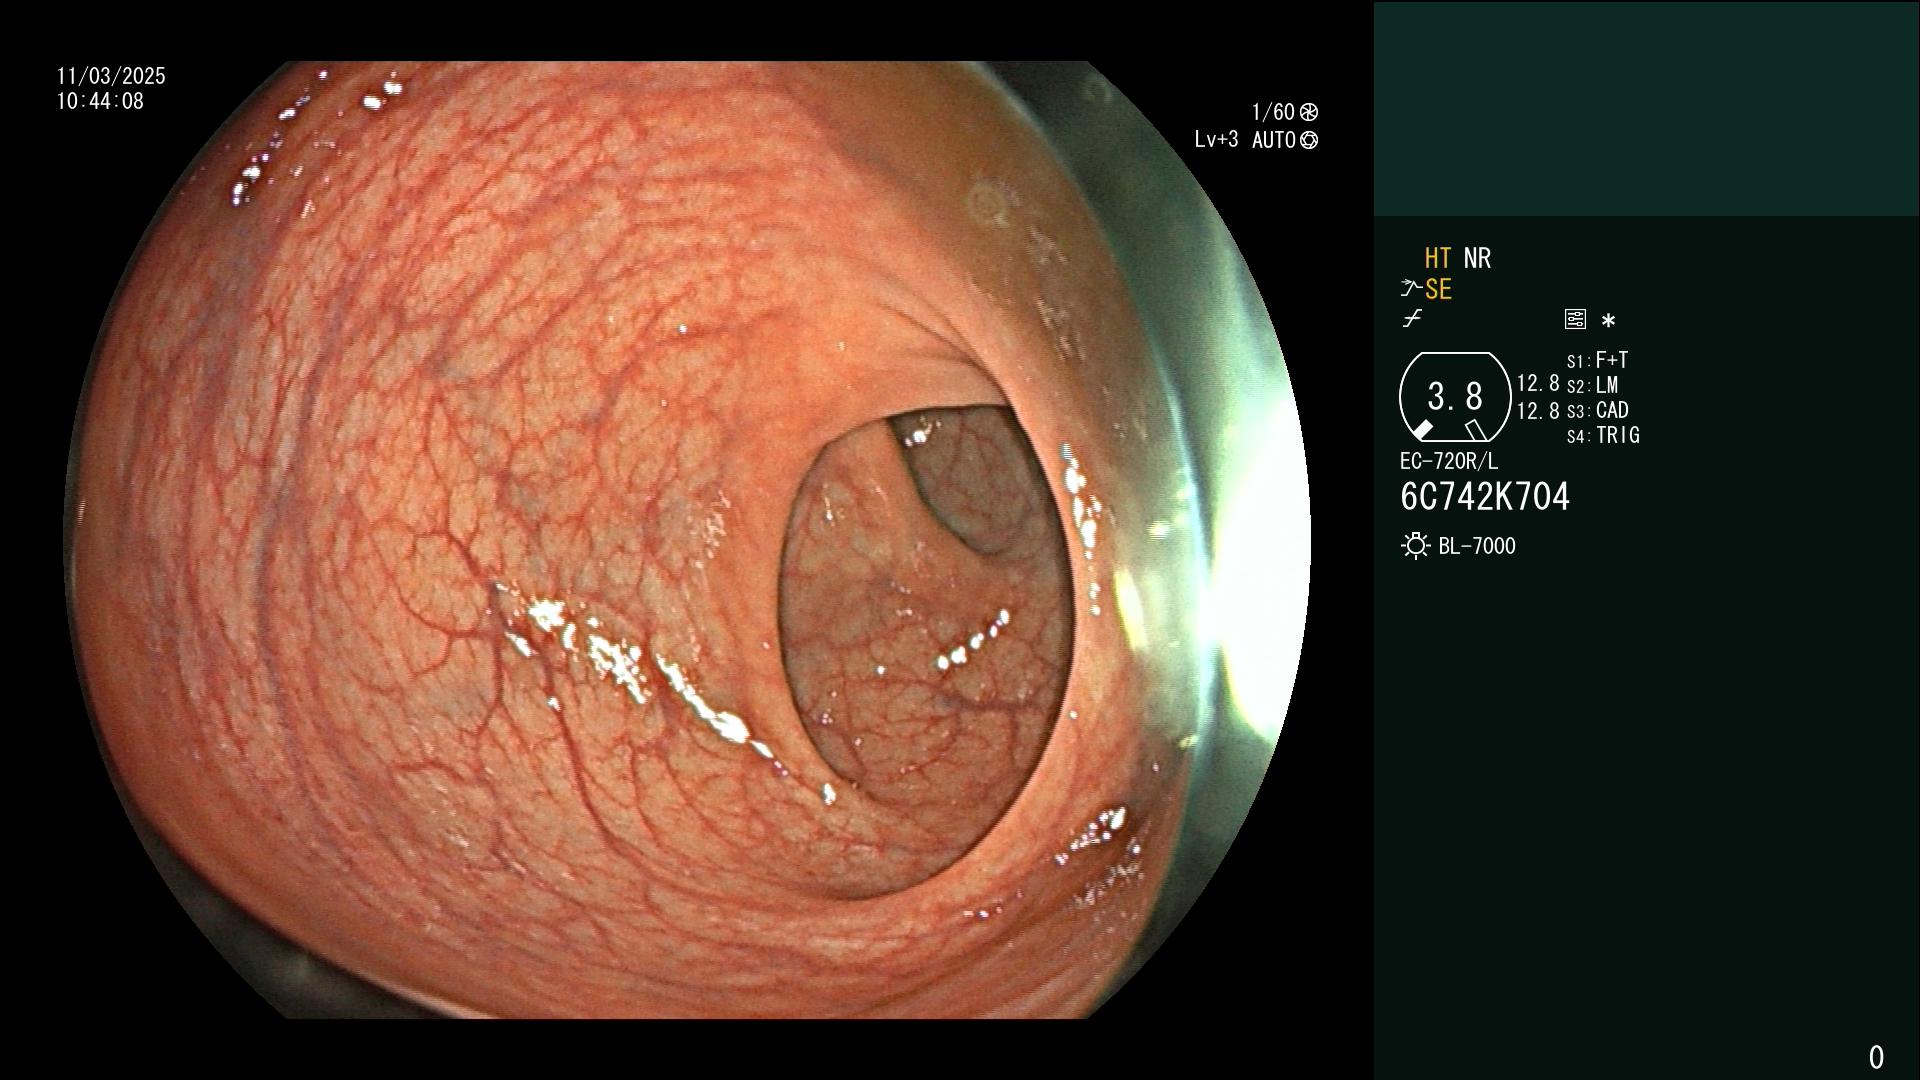This screenshot has height=1080, width=1920.
Task: Click the auto iris icon next to AUTO
Action: [1309, 141]
